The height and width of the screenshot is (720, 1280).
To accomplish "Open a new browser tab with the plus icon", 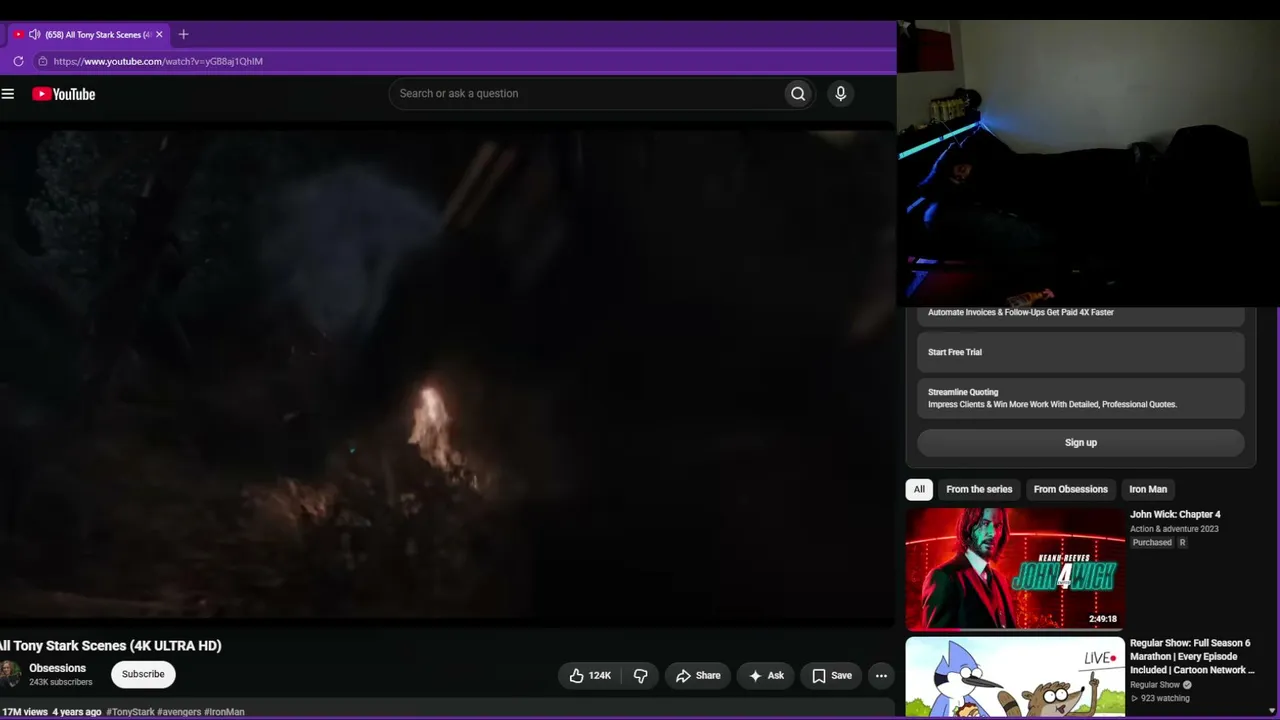I will pyautogui.click(x=183, y=34).
